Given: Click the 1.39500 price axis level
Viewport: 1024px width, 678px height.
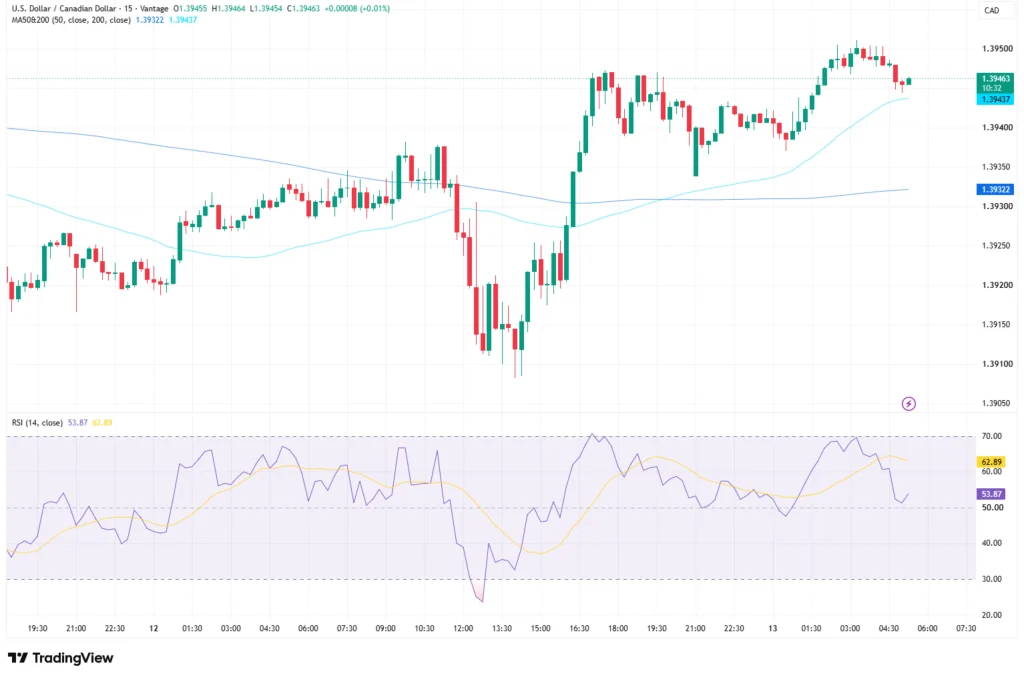Looking at the screenshot, I should tap(997, 48).
